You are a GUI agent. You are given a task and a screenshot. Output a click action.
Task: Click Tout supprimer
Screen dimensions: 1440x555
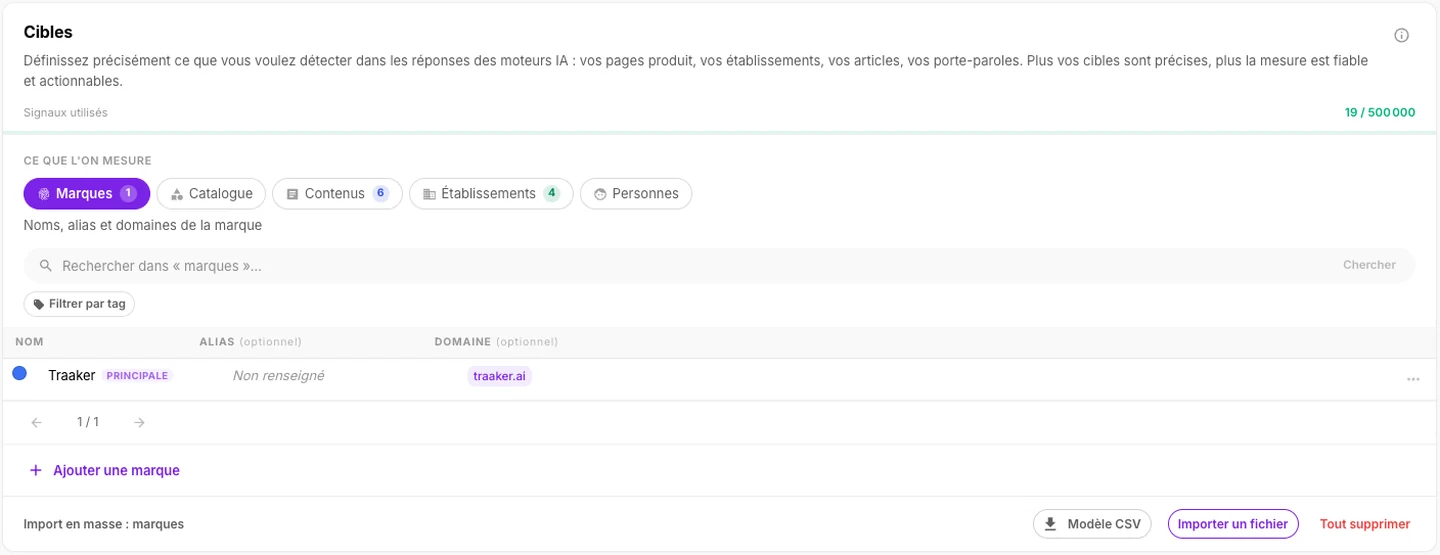(1365, 524)
